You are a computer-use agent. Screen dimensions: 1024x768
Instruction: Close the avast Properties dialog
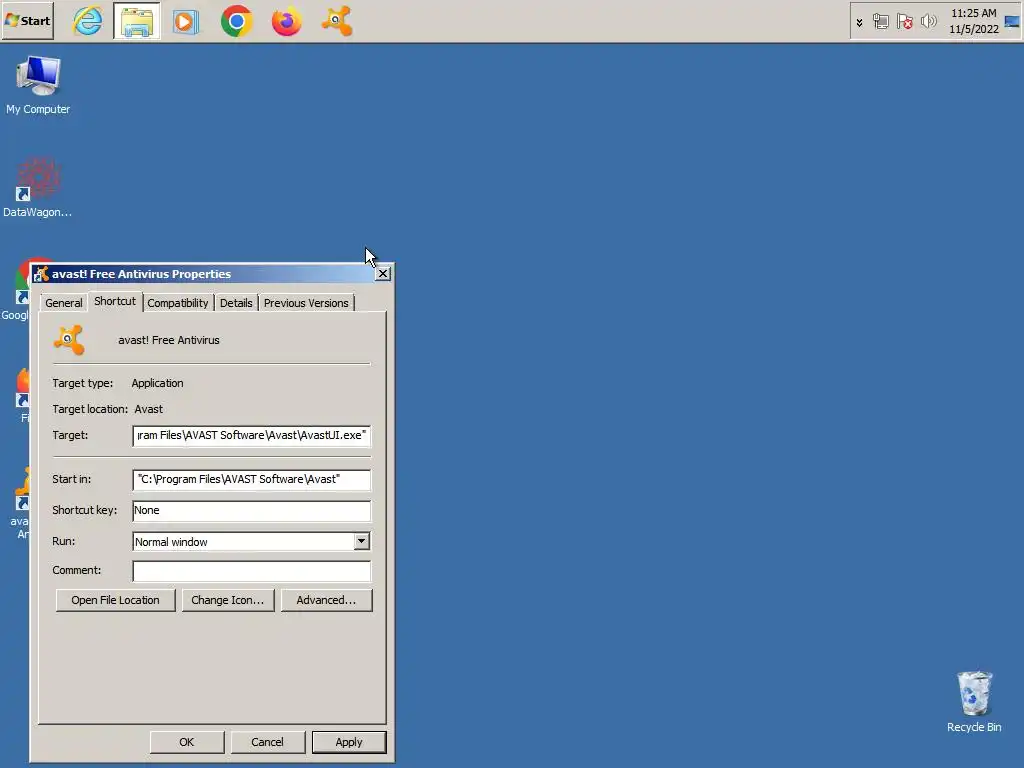coord(383,274)
